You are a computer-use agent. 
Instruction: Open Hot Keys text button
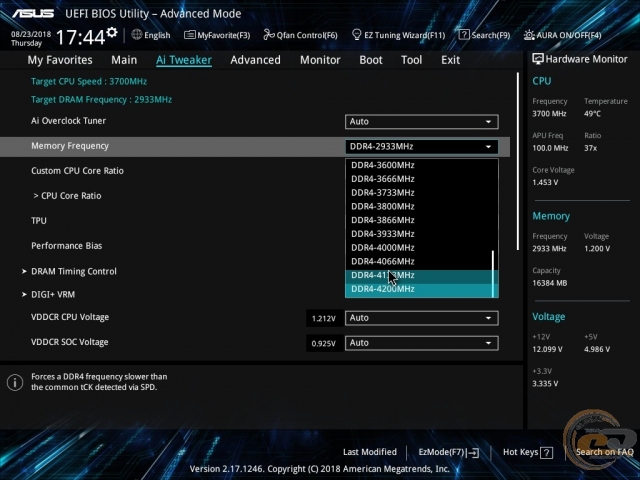coord(520,452)
